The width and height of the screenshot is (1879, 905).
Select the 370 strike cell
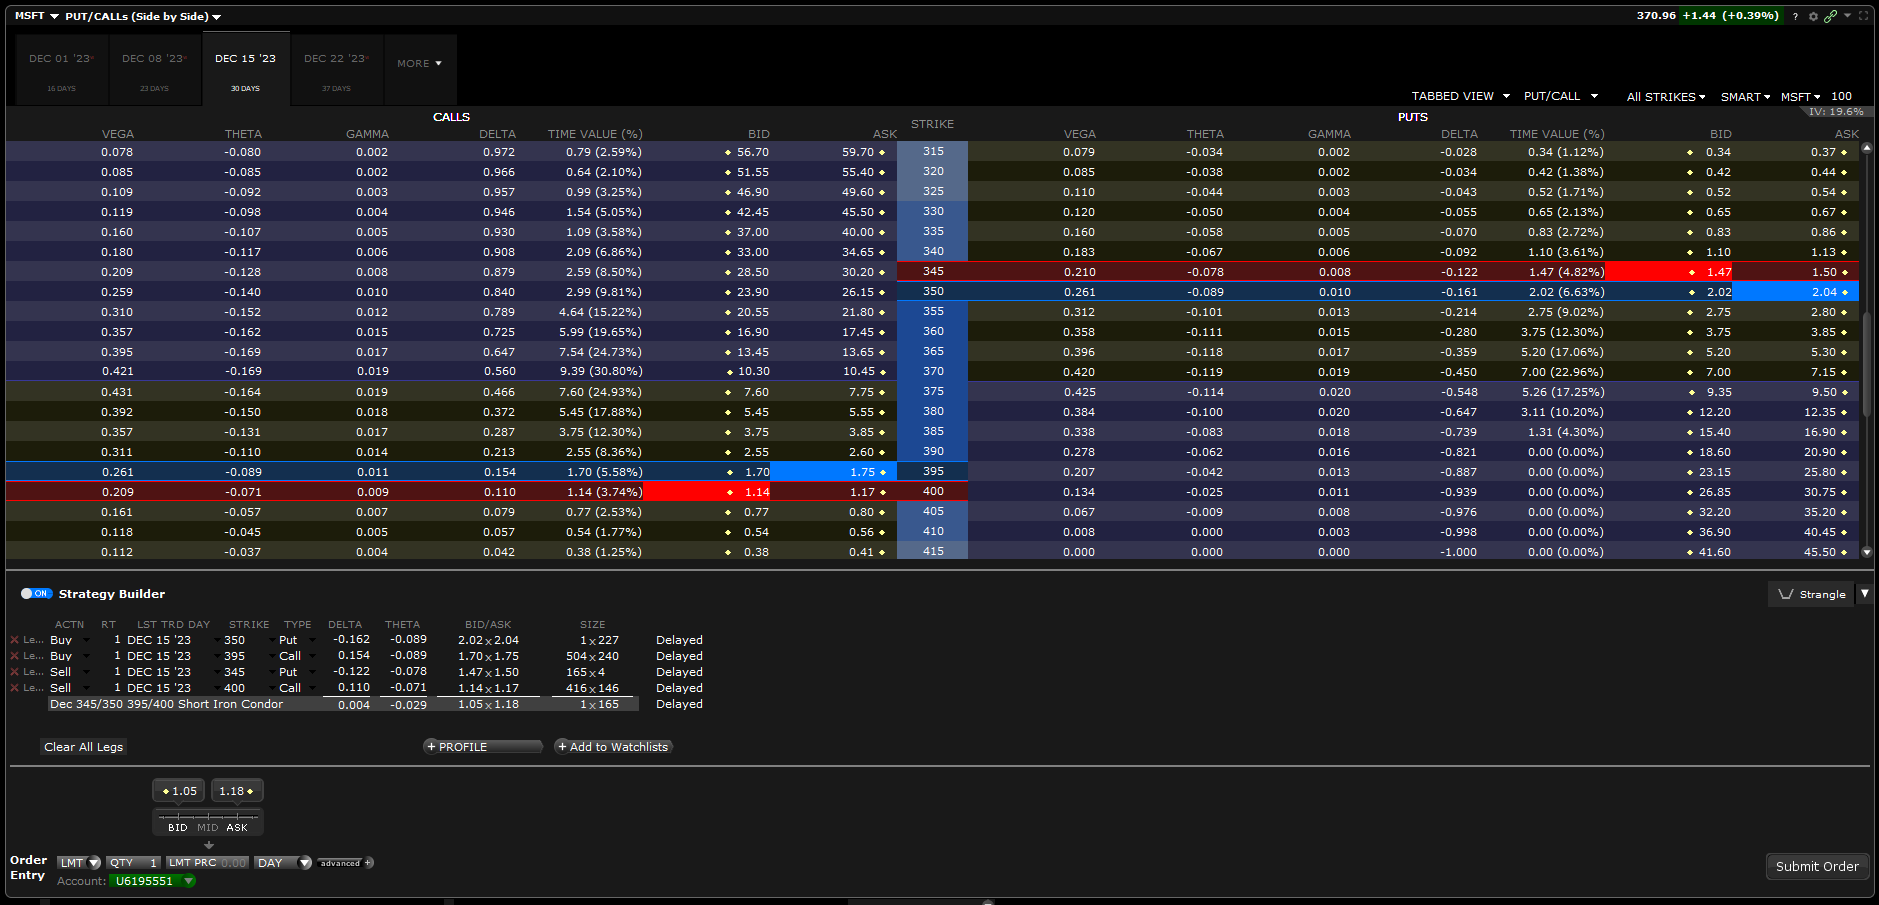click(933, 371)
